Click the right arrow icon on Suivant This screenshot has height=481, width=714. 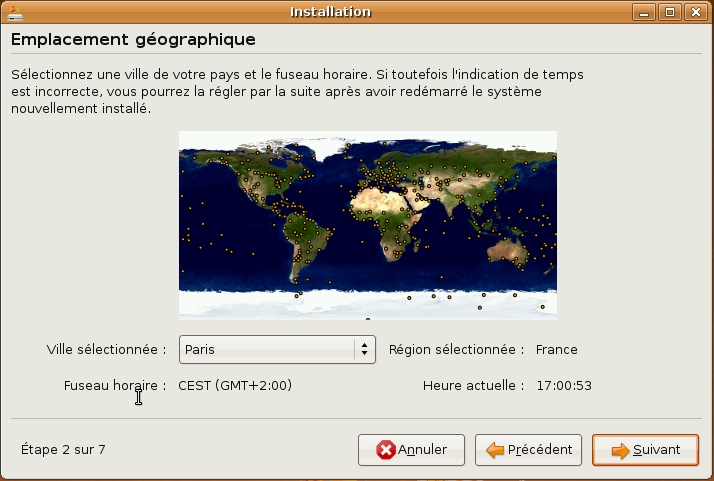tap(620, 450)
